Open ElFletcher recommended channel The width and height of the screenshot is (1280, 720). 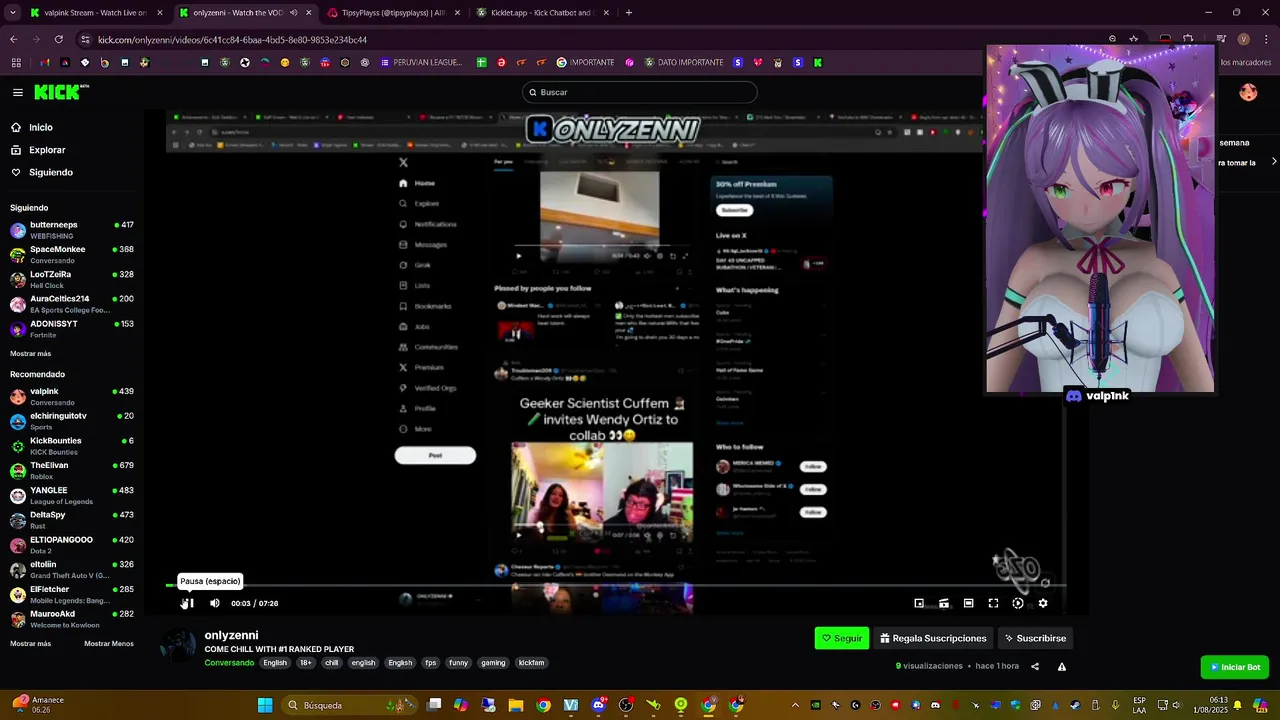(72, 594)
